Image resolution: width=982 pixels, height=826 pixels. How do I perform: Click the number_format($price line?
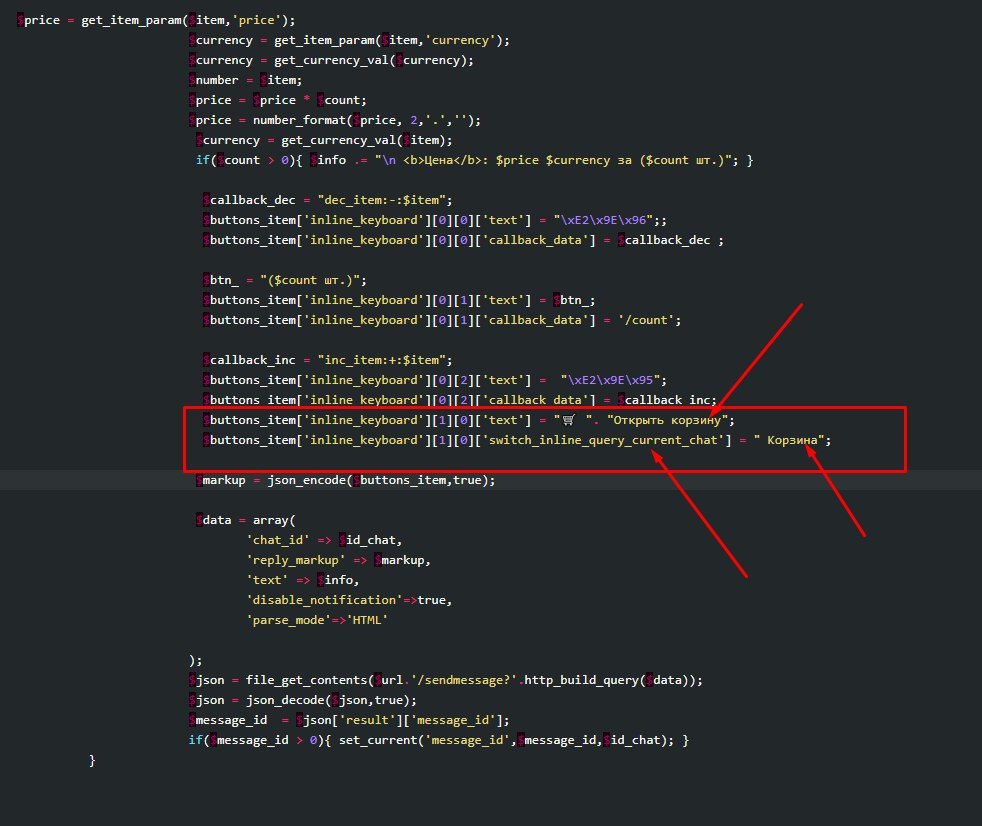(x=334, y=120)
